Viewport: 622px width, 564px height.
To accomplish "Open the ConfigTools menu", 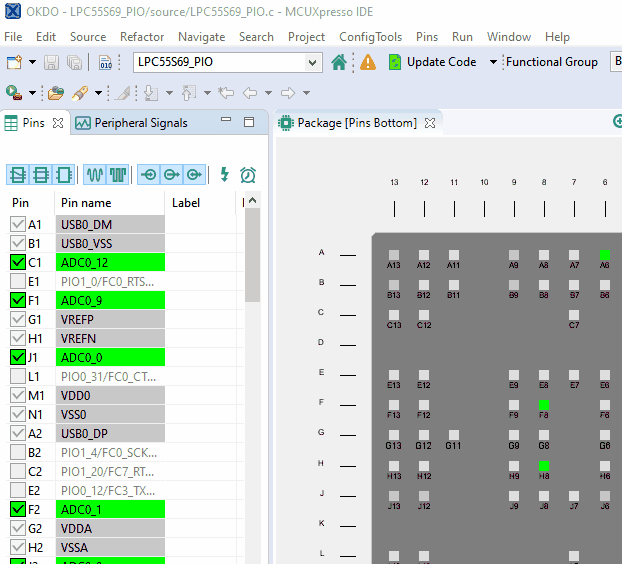I will point(371,37).
